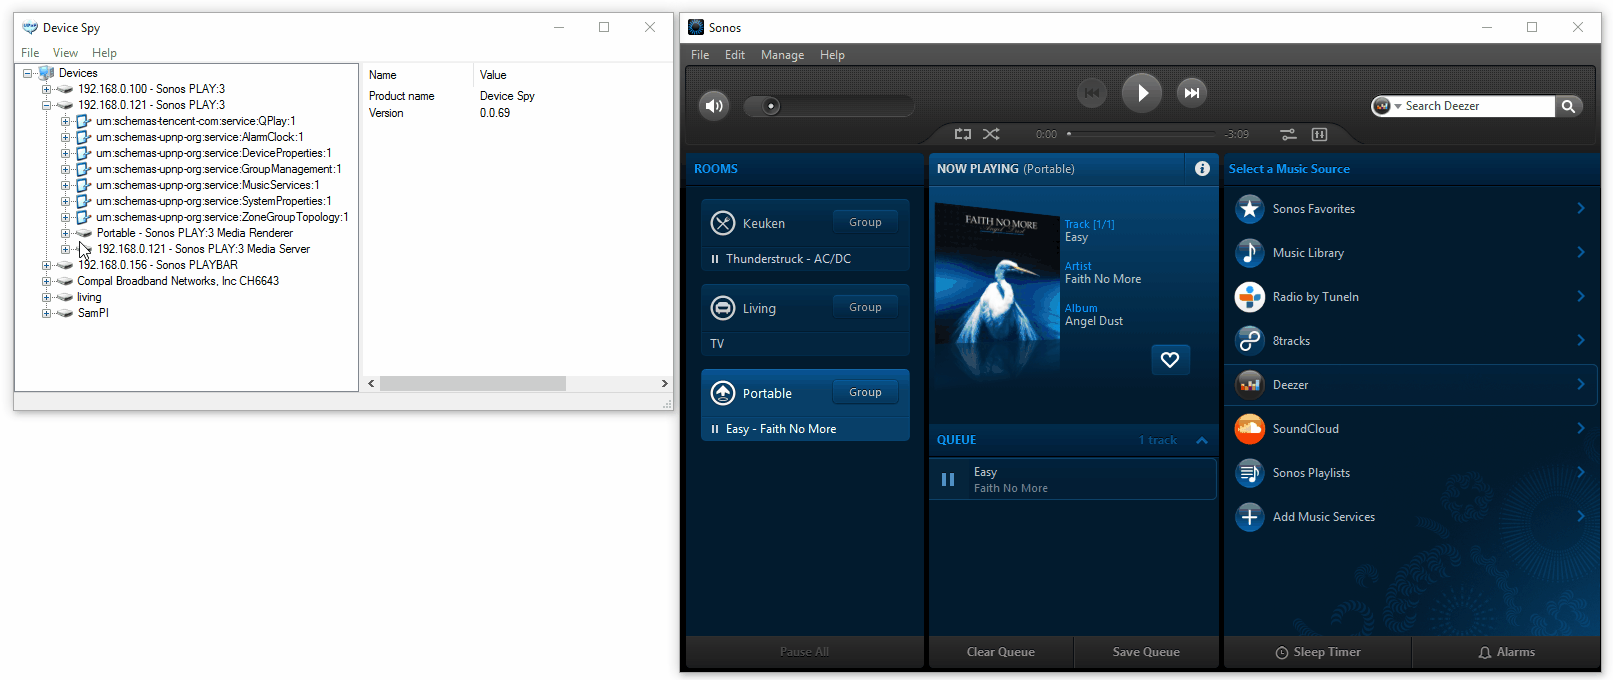1613x680 pixels.
Task: Click Group button for Living
Action: point(865,307)
